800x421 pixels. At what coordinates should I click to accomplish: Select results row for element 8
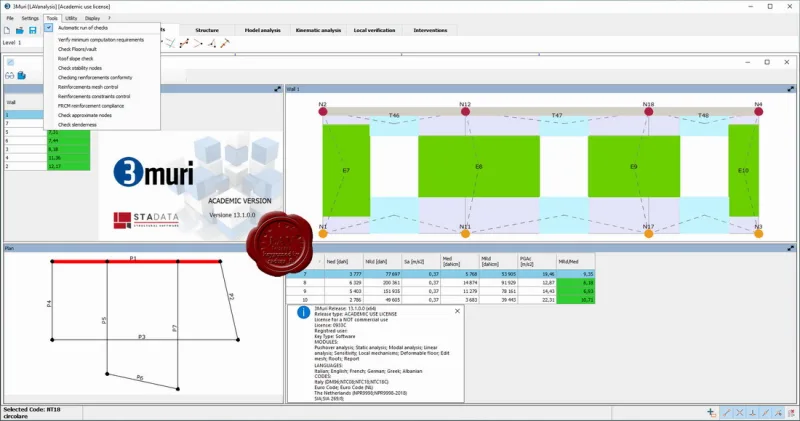(440, 282)
